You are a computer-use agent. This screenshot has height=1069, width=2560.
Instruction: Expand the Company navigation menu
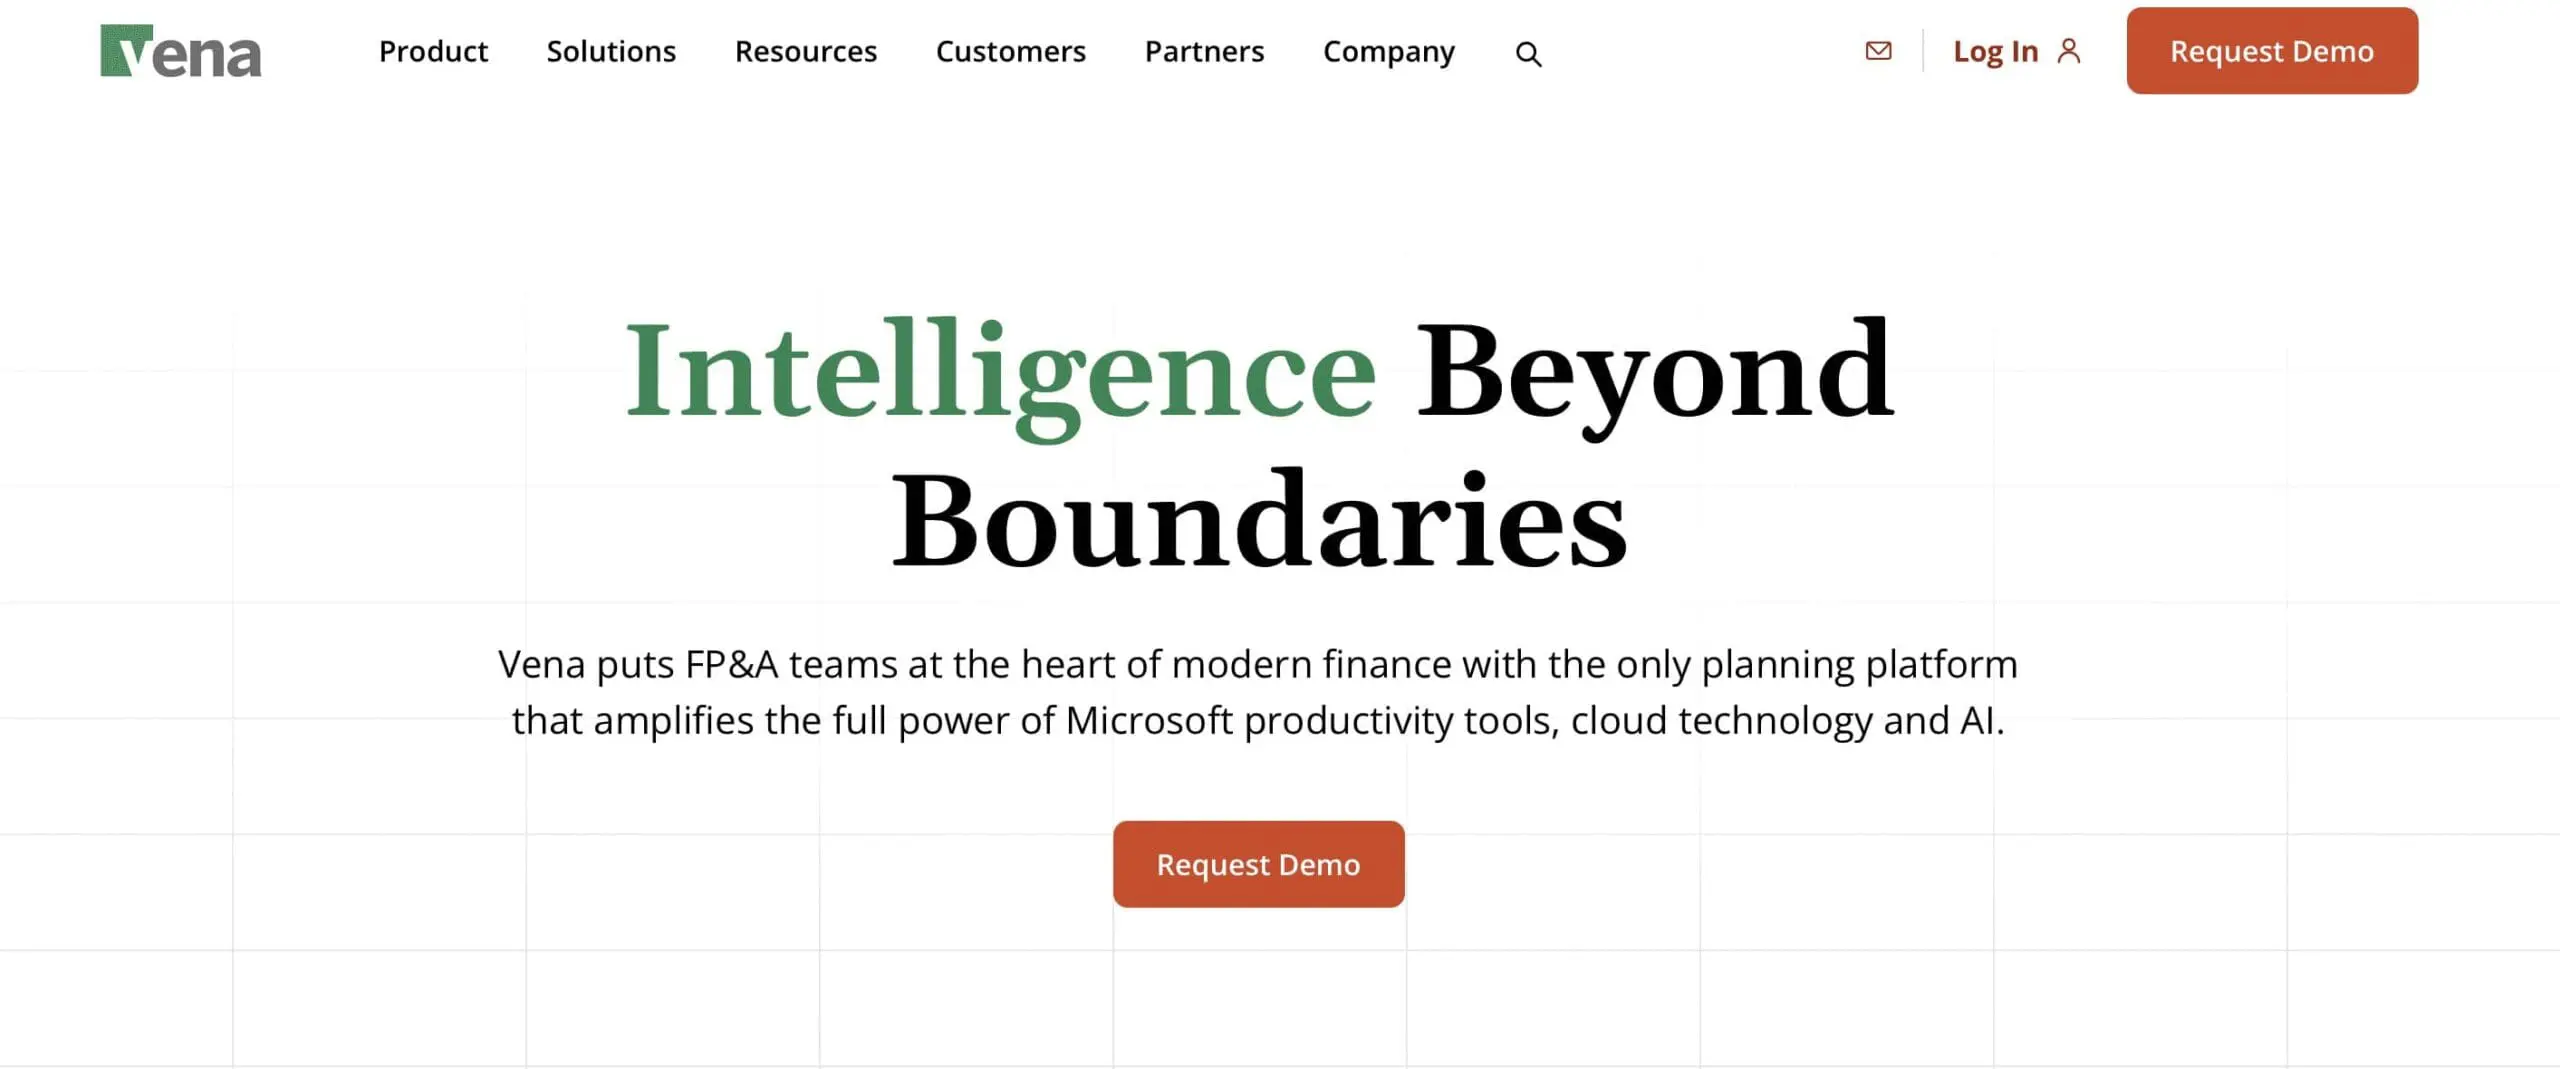1388,51
